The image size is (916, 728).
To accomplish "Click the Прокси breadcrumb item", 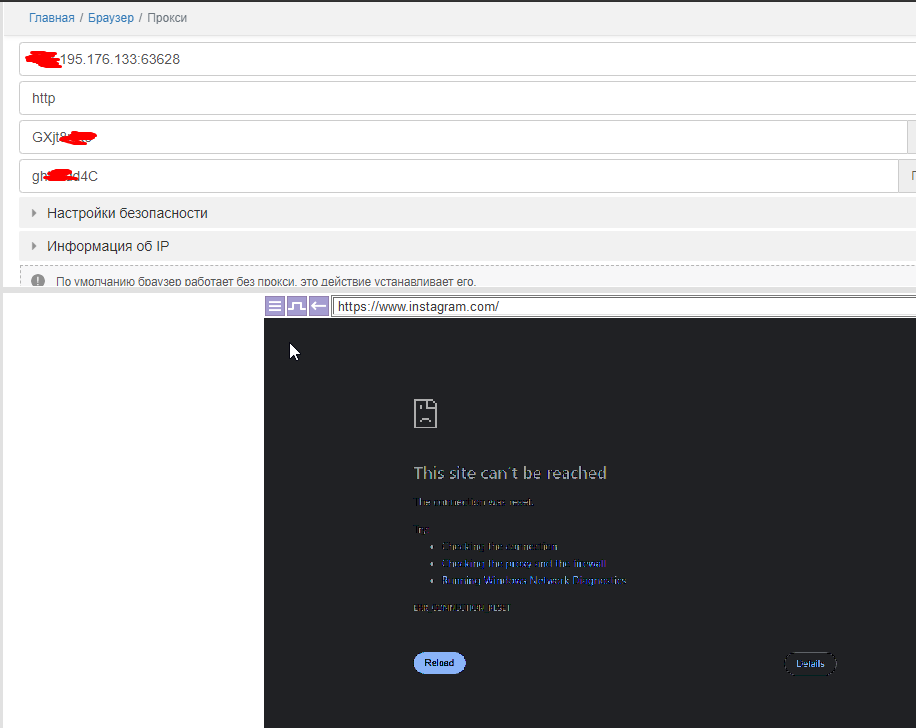I will tap(167, 18).
